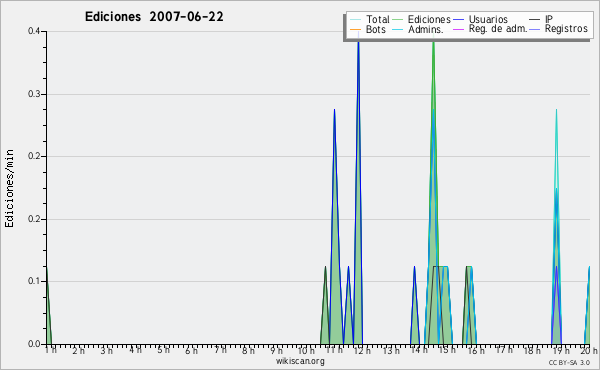Click the 0.4 y-axis value
The width and height of the screenshot is (600, 370).
(34, 31)
